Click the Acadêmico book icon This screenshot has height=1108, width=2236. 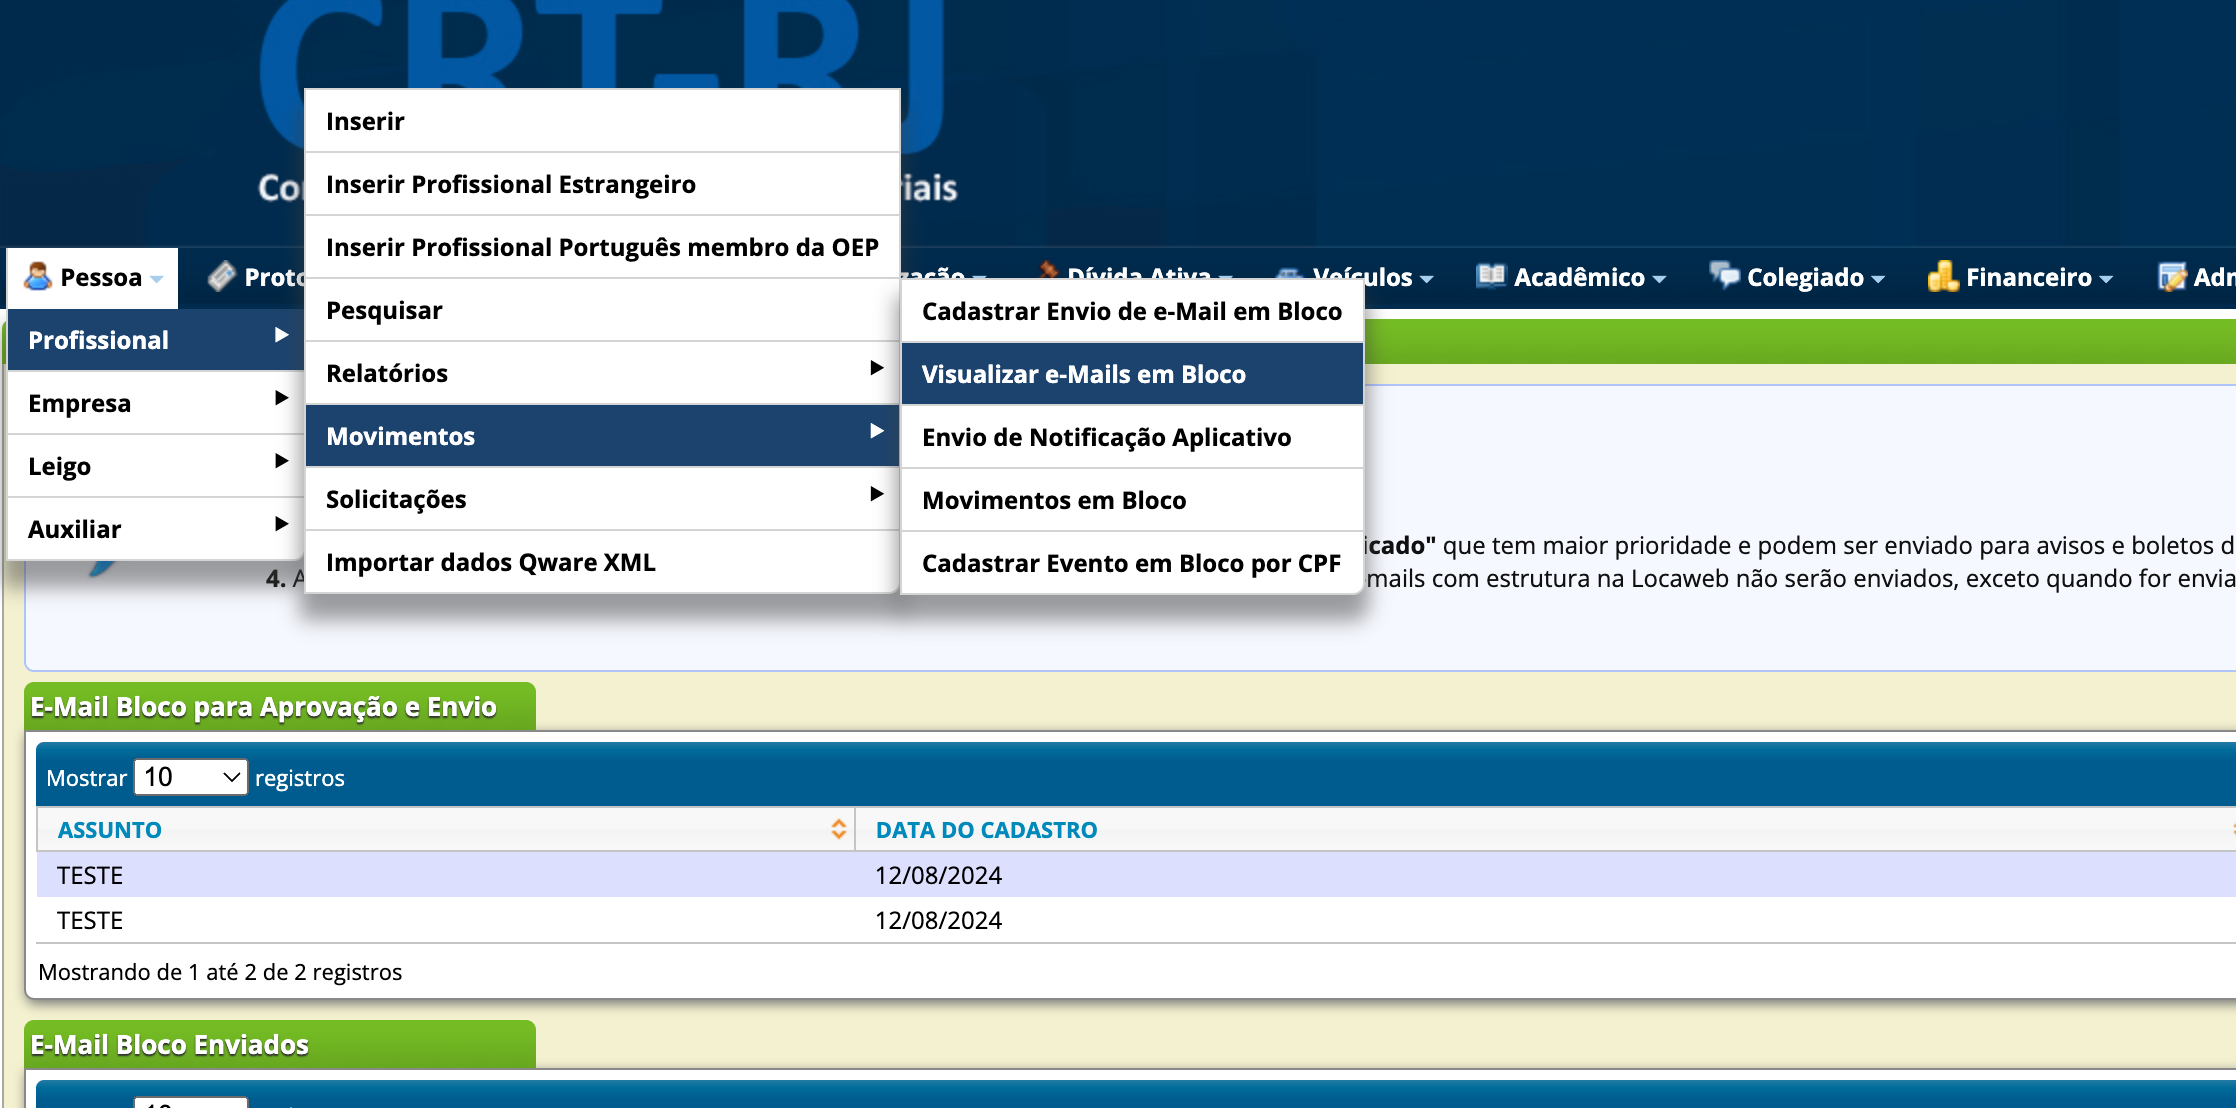[x=1491, y=276]
